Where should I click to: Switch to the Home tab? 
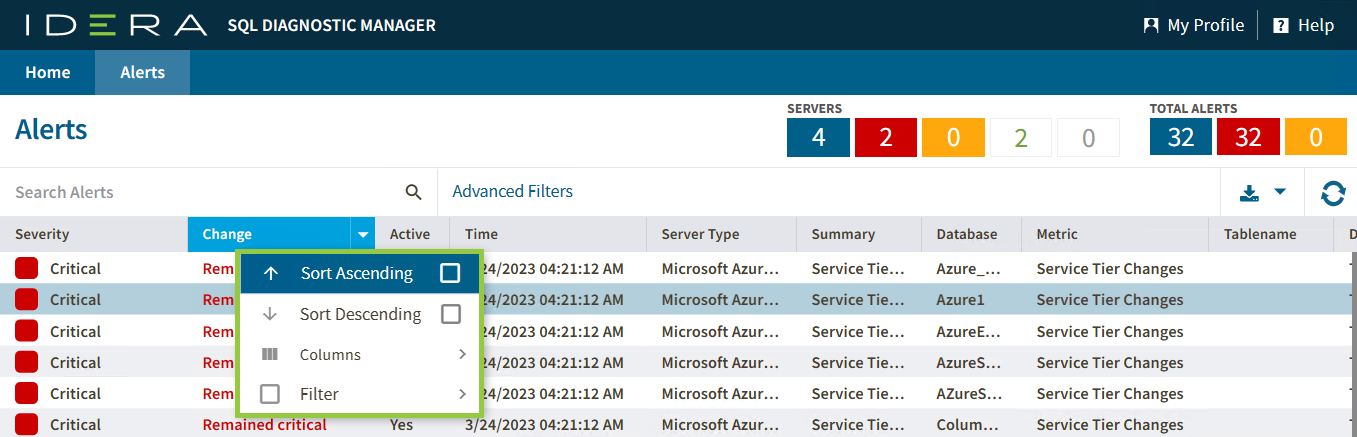47,72
